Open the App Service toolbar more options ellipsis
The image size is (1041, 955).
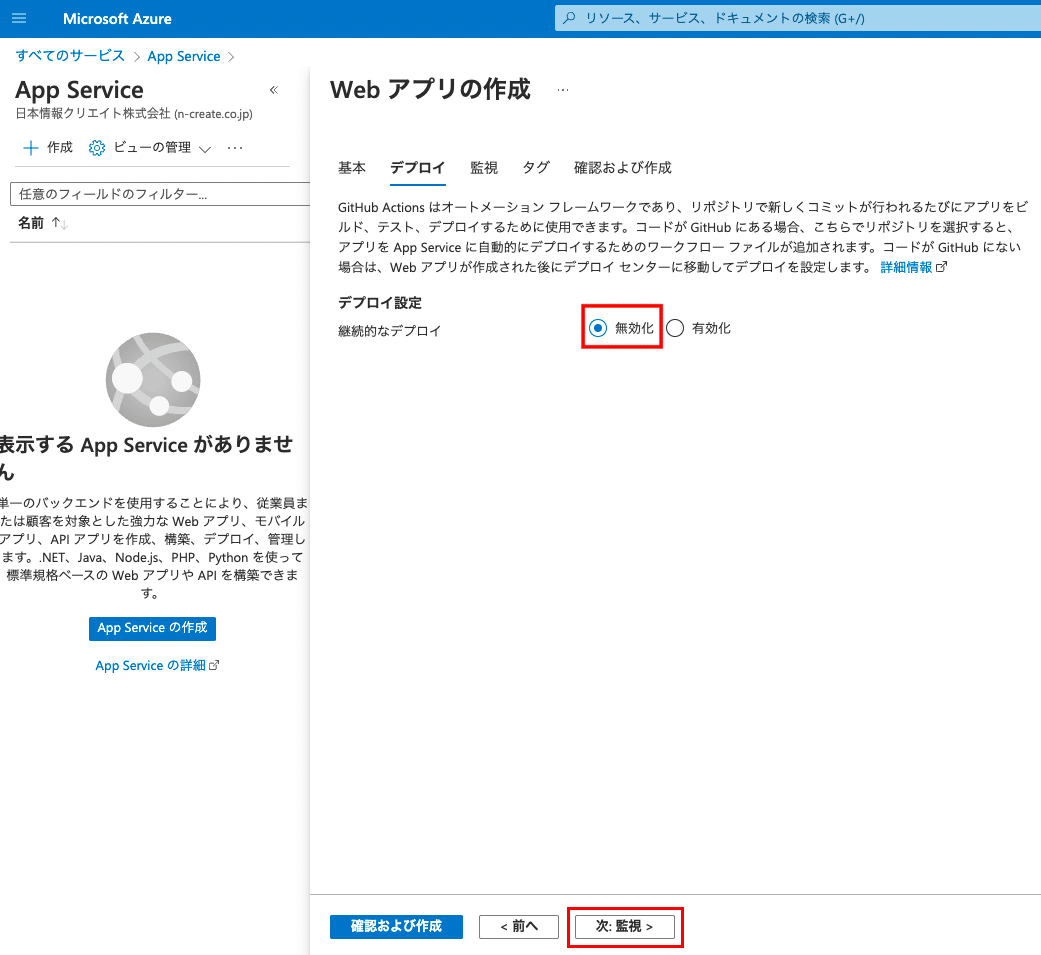click(x=234, y=147)
